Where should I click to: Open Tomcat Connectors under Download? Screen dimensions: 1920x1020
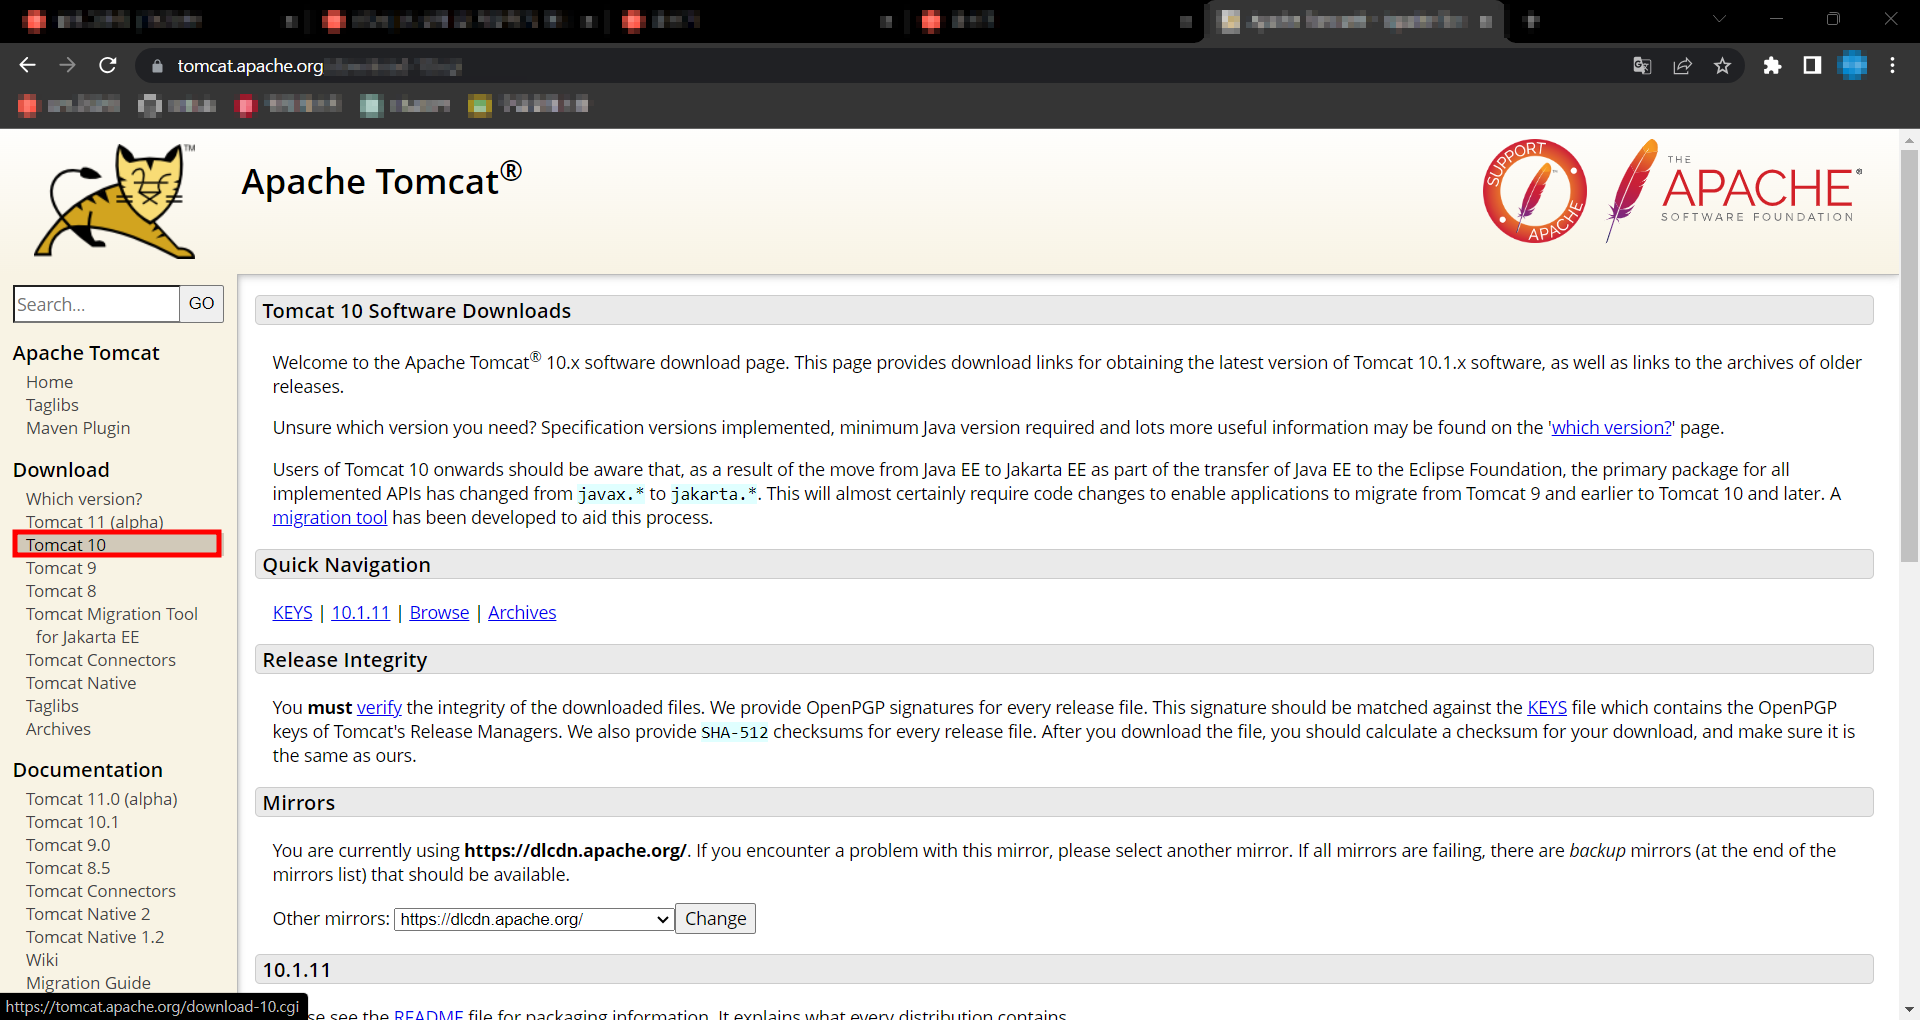click(x=101, y=660)
